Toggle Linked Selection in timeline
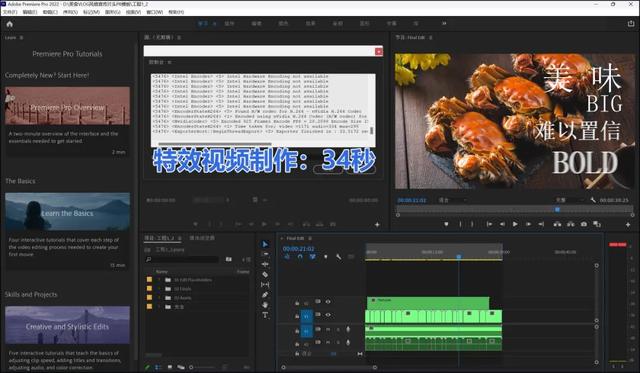 (x=312, y=257)
